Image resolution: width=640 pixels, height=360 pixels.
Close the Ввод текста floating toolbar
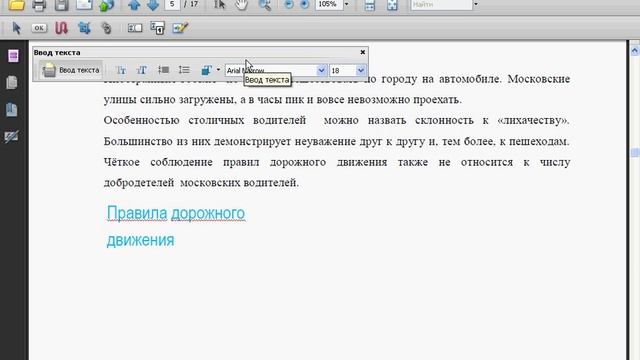362,52
